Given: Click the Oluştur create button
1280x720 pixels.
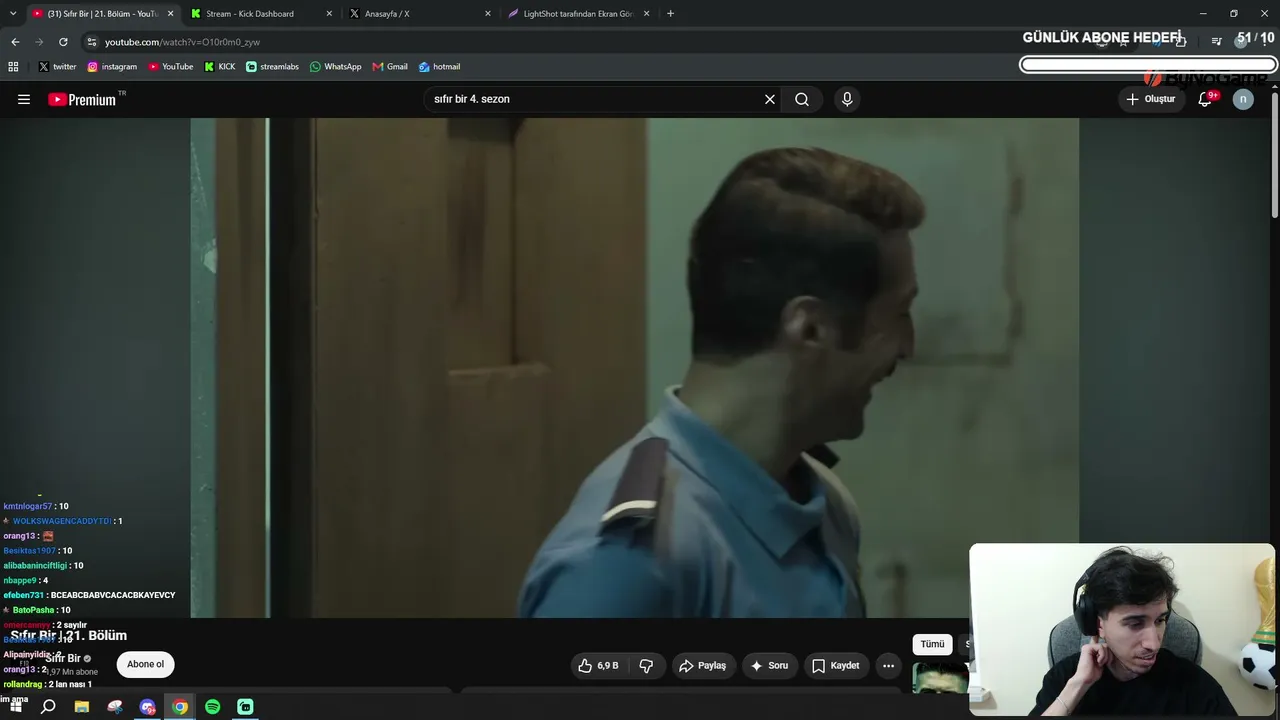Looking at the screenshot, I should pyautogui.click(x=1151, y=99).
